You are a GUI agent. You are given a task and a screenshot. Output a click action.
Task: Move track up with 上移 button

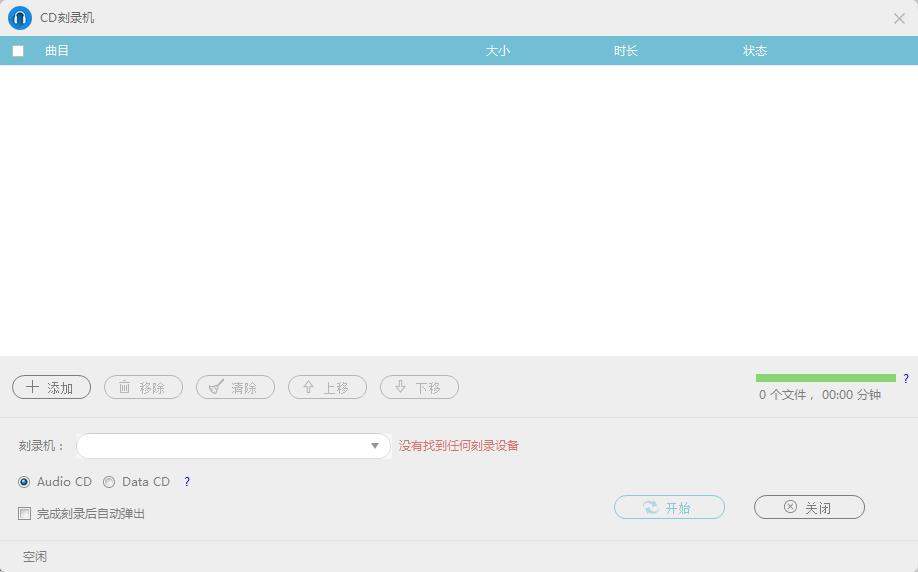pyautogui.click(x=327, y=387)
